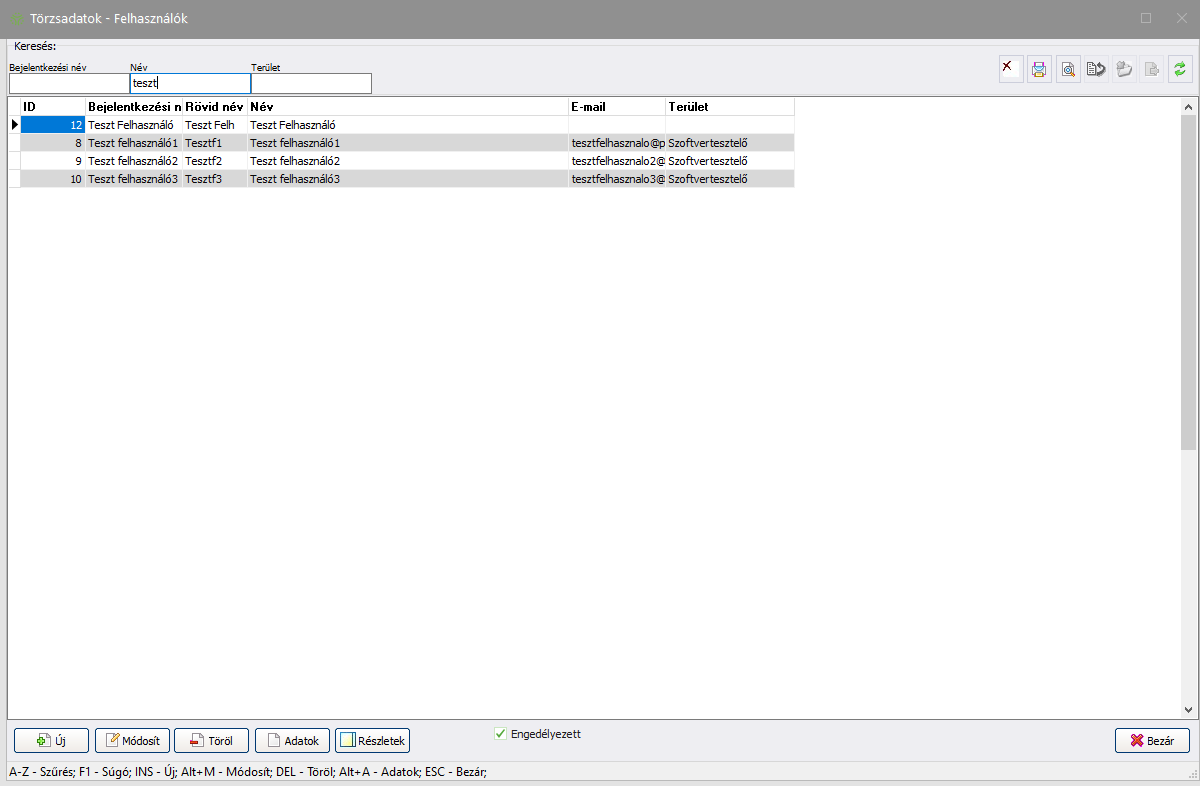
Task: Click the Új button to add user
Action: pos(51,740)
